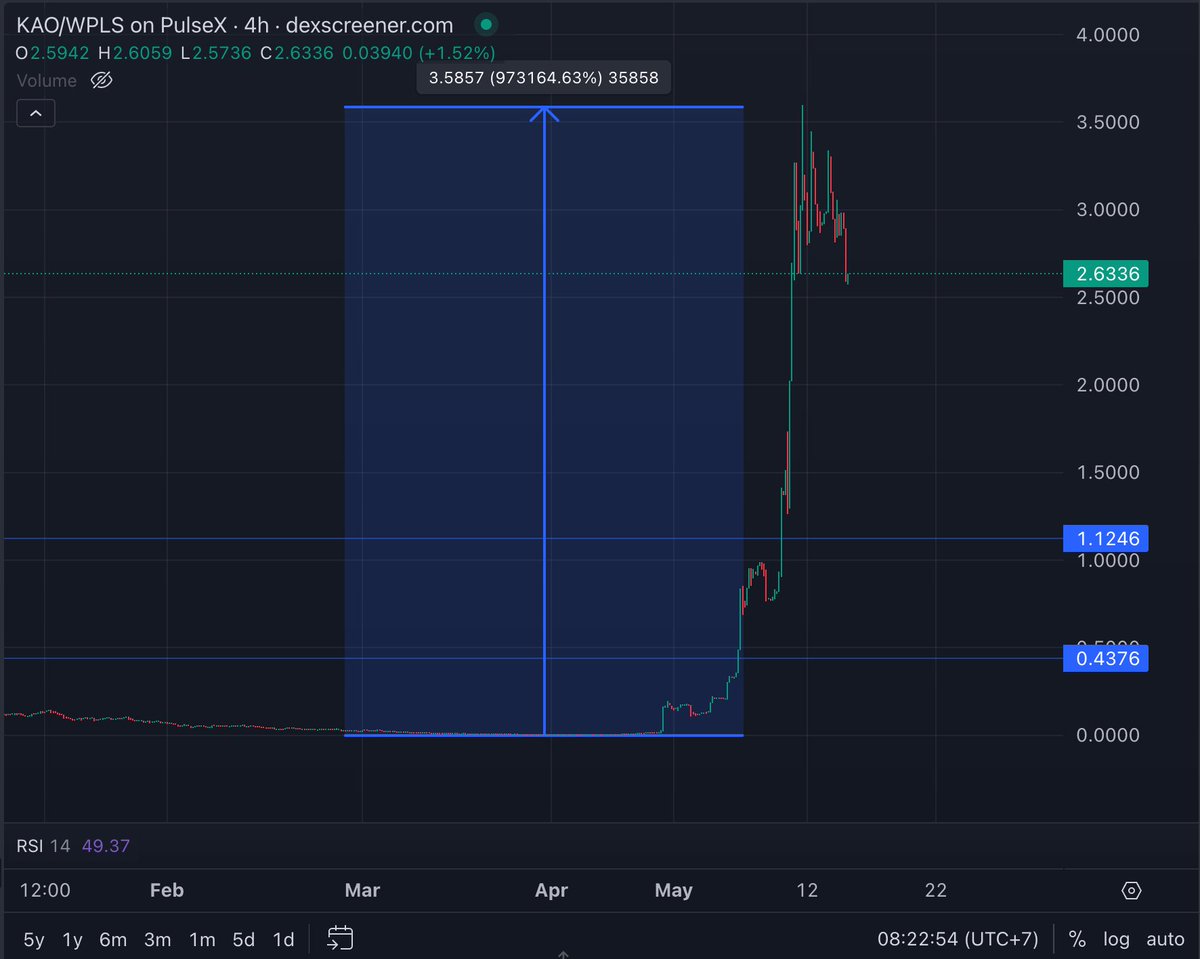The image size is (1200, 959).
Task: Toggle Volume visibility with the eye icon
Action: [x=101, y=80]
